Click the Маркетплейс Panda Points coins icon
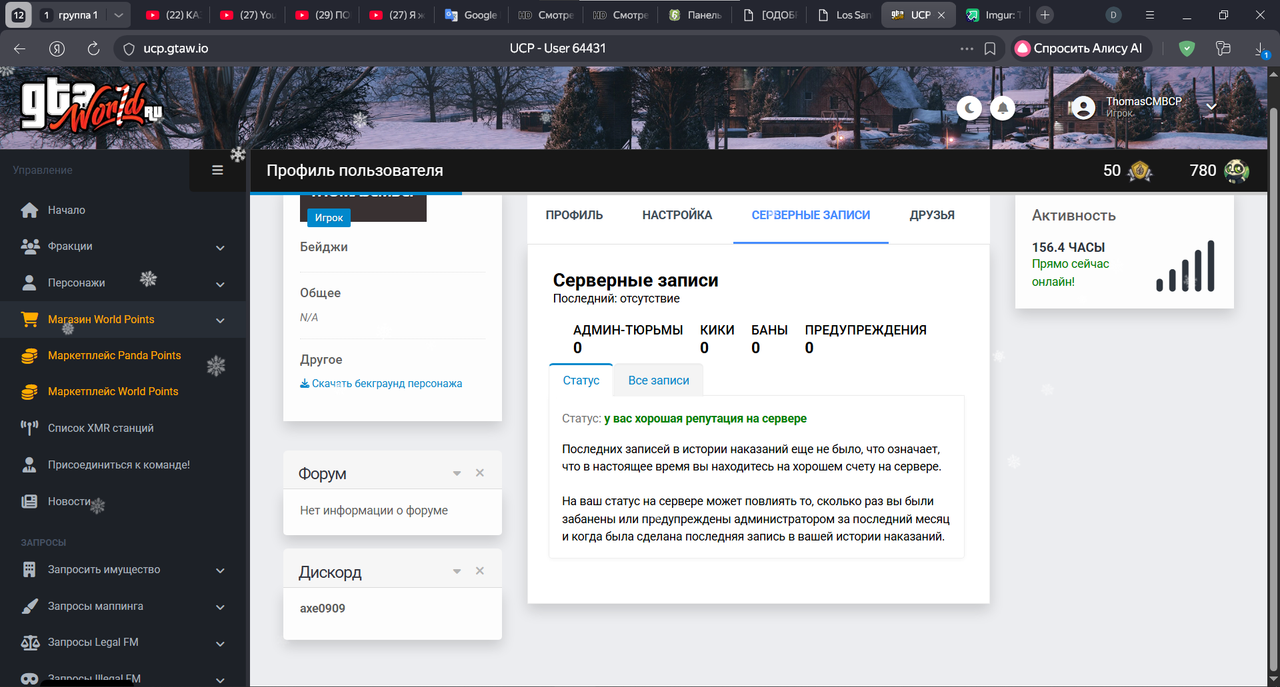1280x687 pixels. [x=29, y=355]
